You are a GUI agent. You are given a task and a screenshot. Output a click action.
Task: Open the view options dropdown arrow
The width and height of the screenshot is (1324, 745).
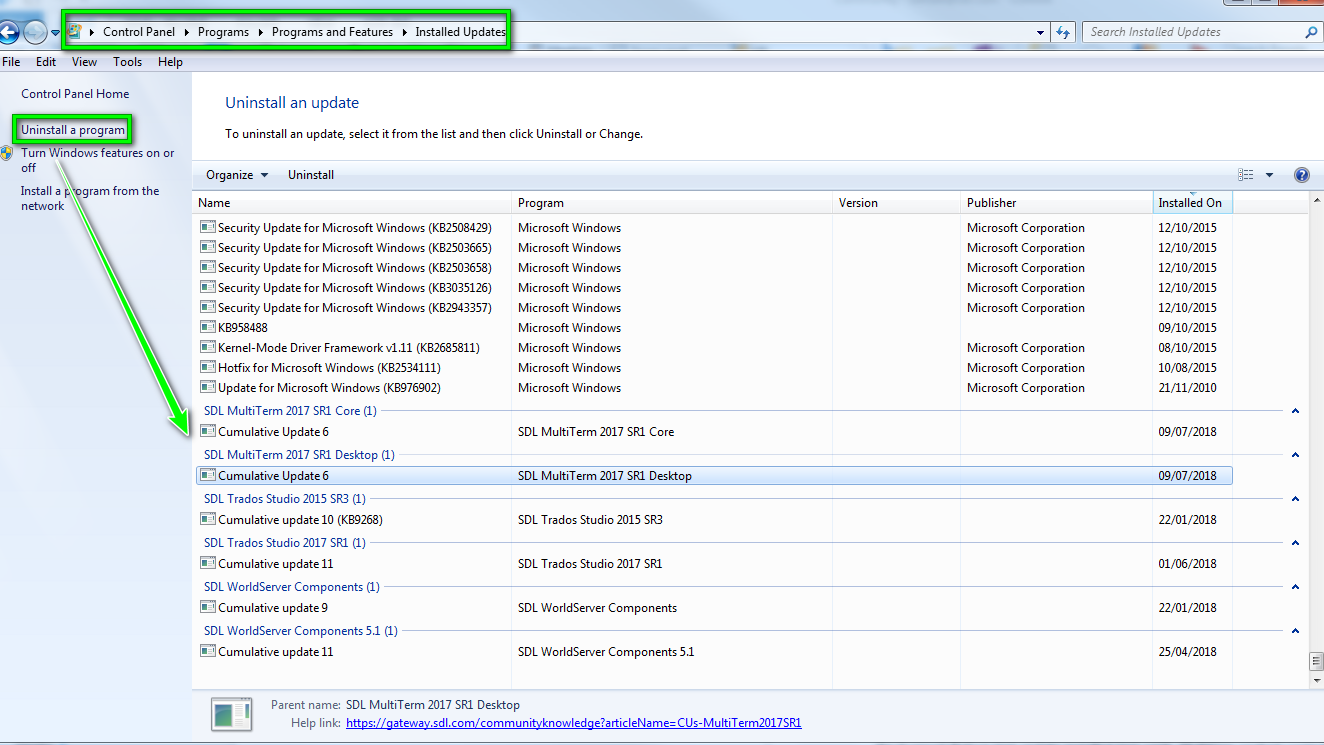(x=1269, y=175)
